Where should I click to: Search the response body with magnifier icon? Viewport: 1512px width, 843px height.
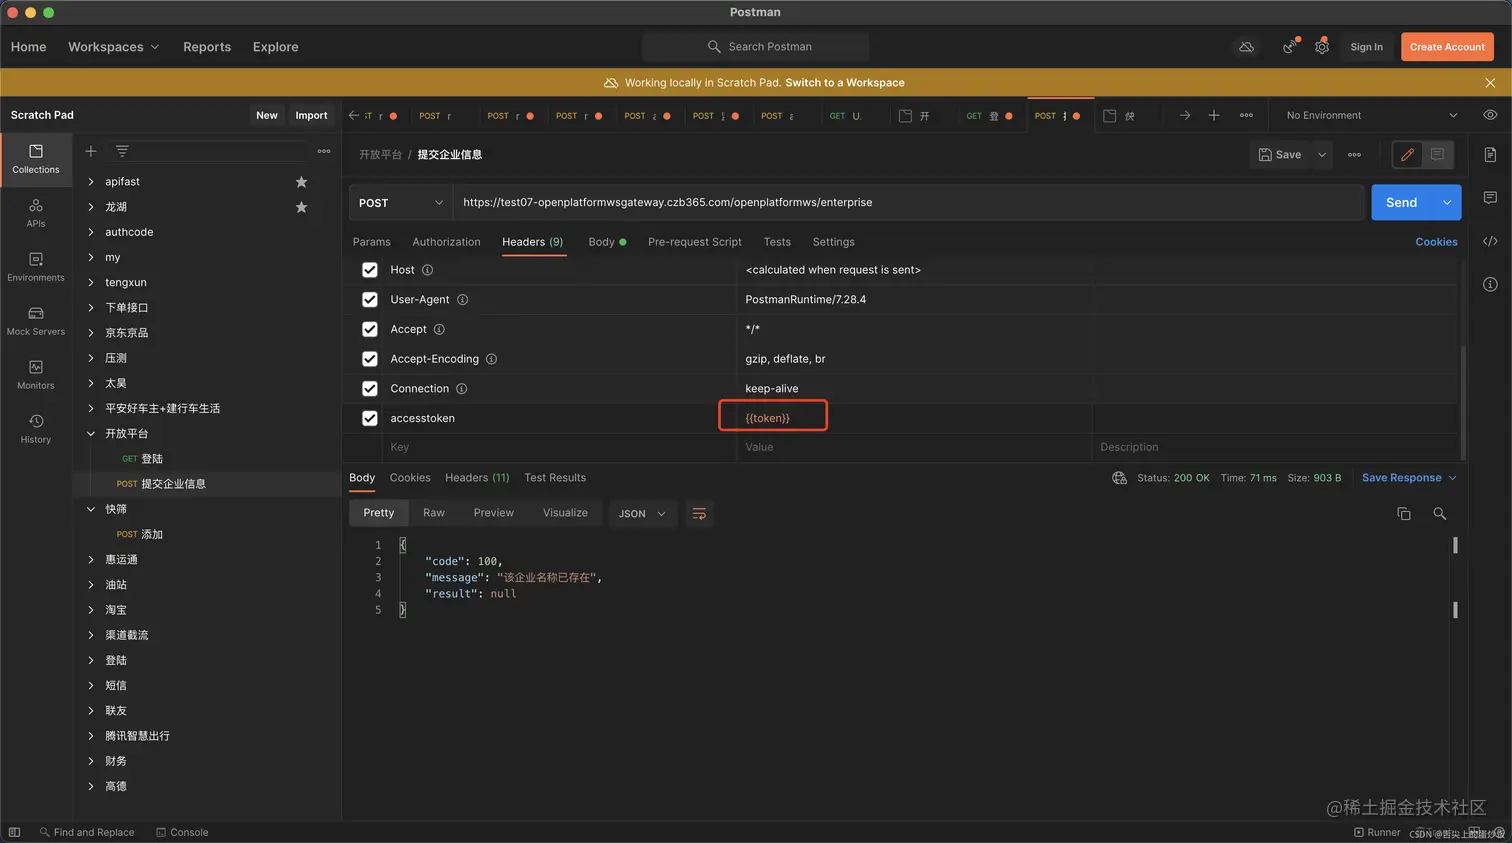point(1439,513)
